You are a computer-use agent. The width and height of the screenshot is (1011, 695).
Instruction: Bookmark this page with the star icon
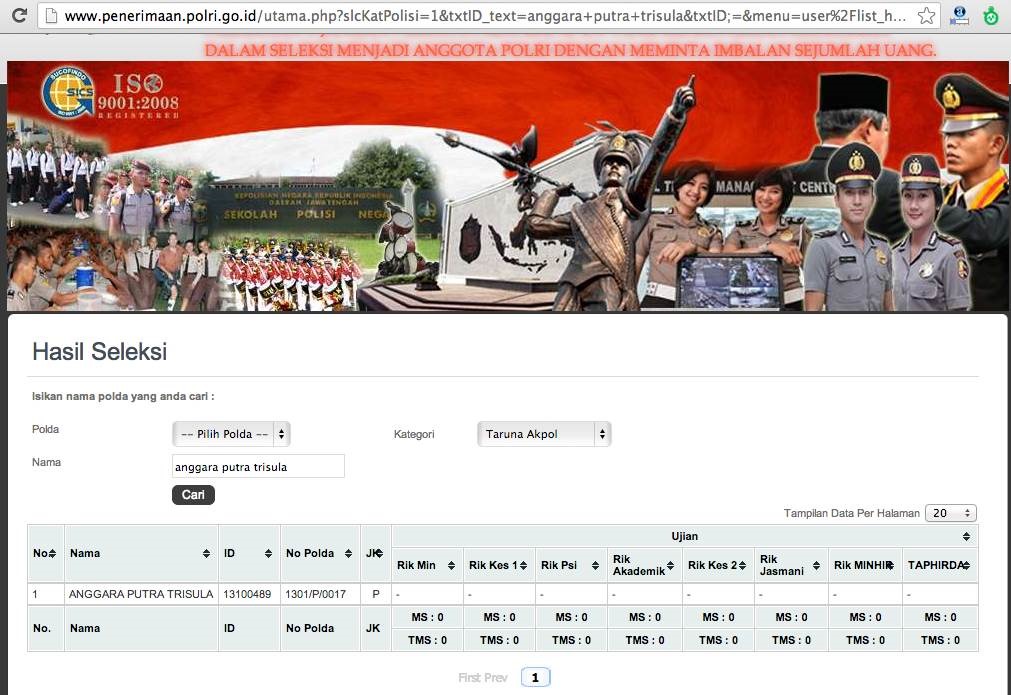[x=926, y=16]
